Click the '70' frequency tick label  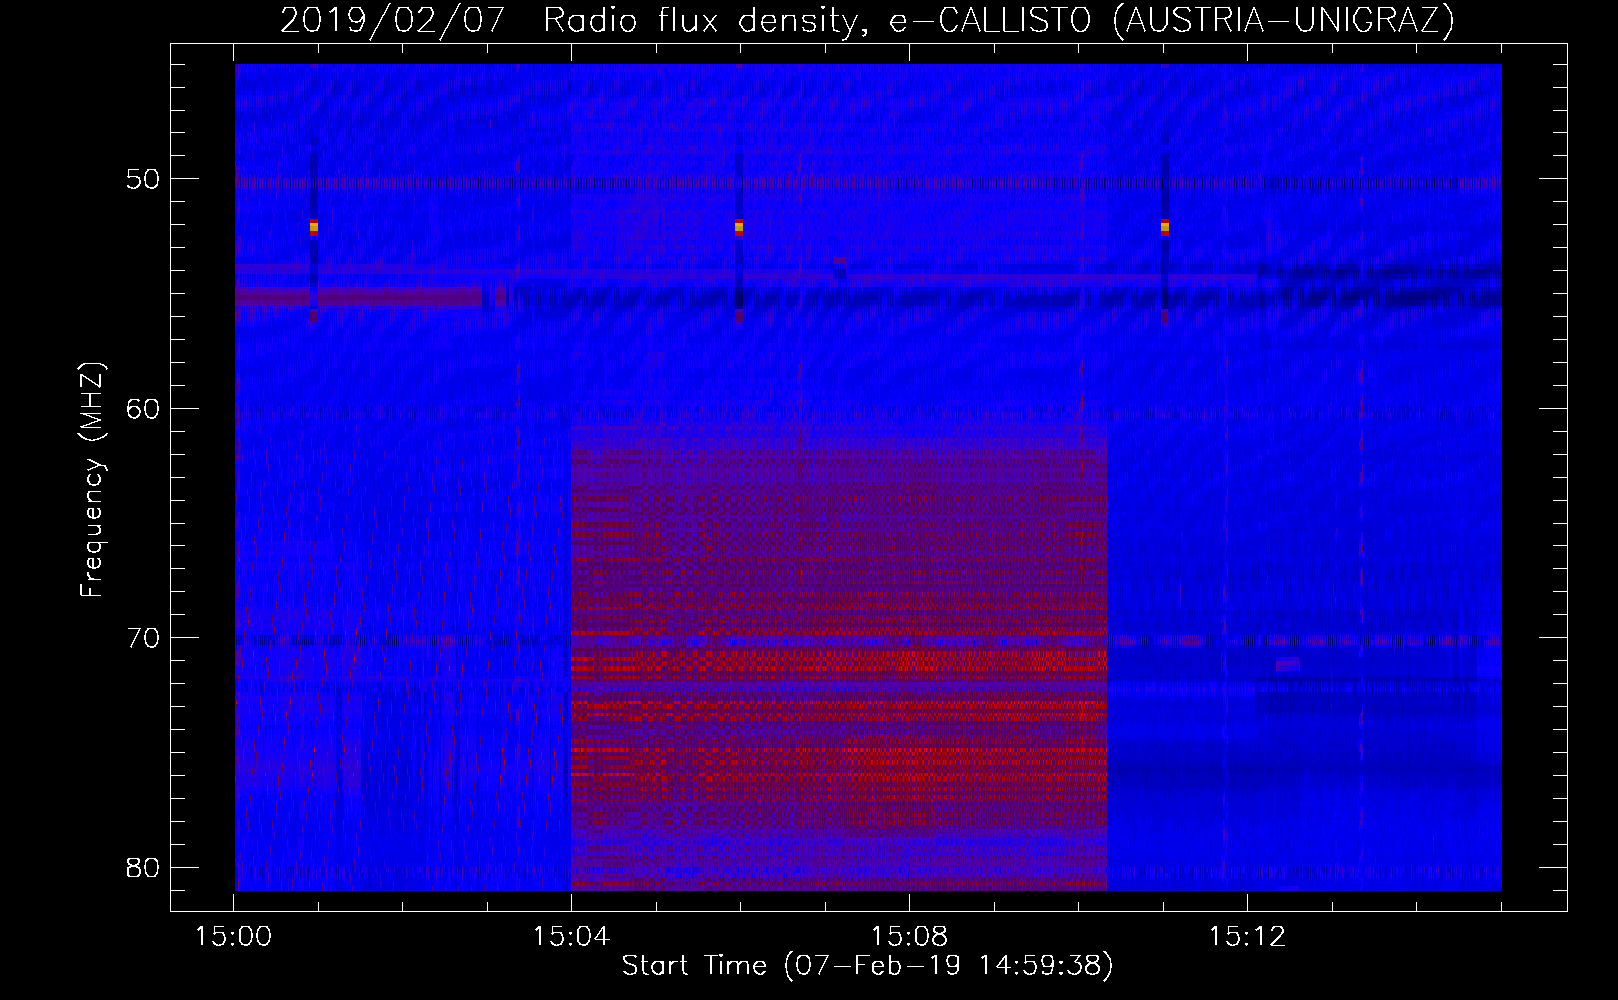143,637
